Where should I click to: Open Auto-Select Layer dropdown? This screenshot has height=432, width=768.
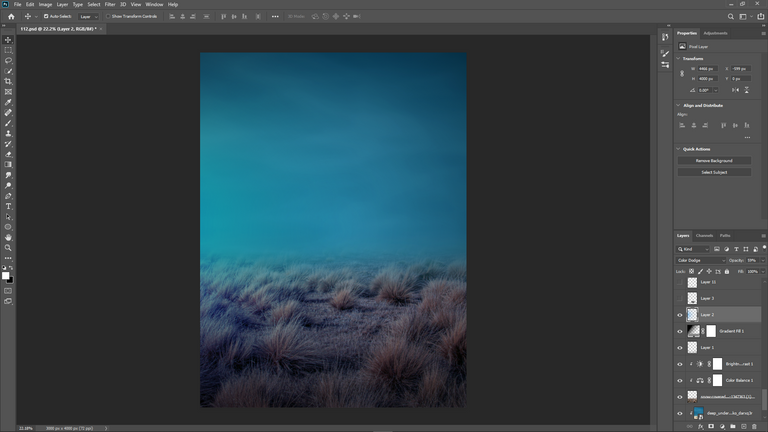[89, 16]
